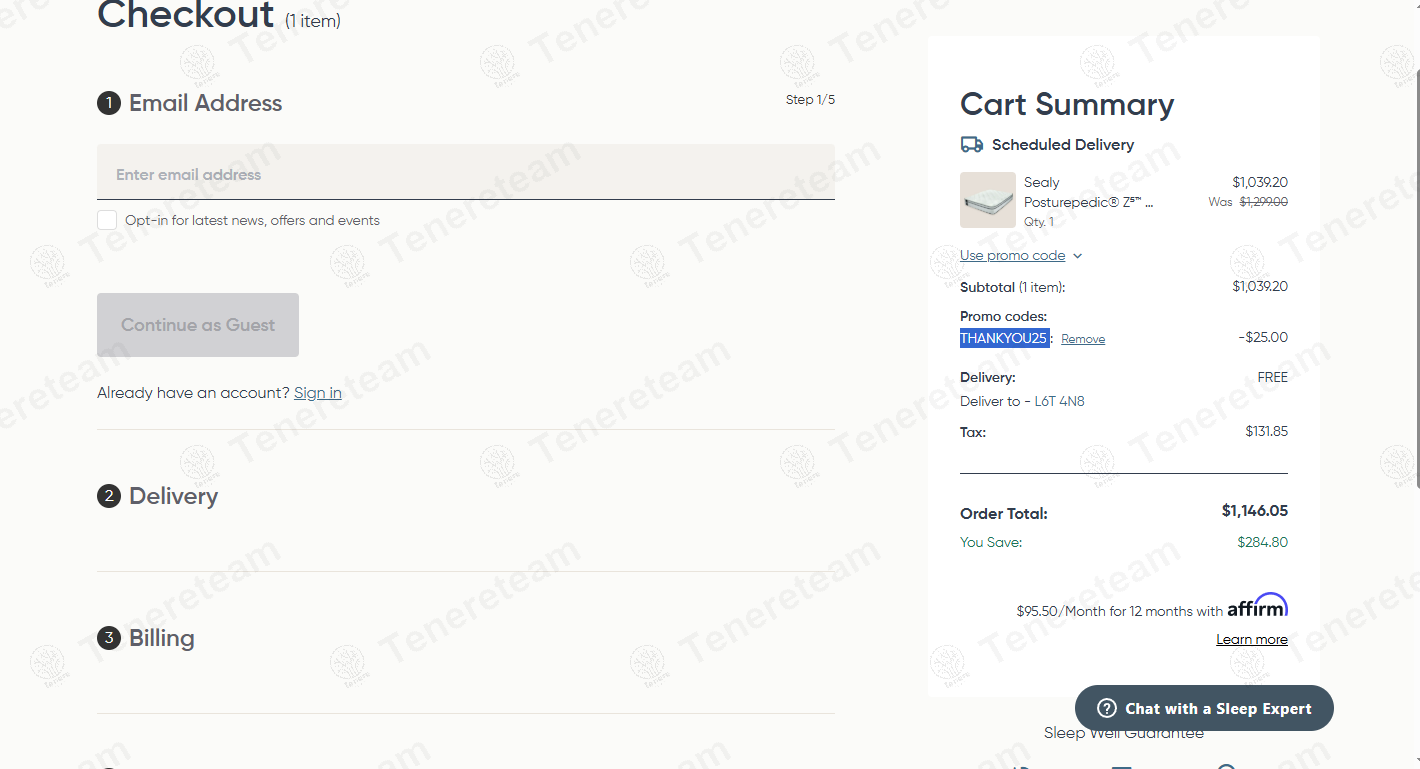This screenshot has width=1420, height=769.
Task: Open the Sealy mattress product thumbnail
Action: [987, 200]
